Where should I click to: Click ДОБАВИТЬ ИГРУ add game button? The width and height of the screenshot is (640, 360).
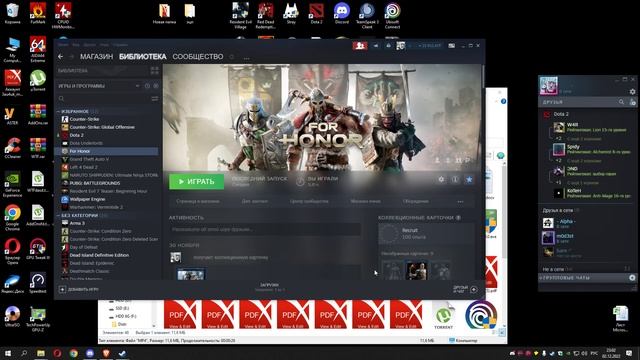(78, 289)
